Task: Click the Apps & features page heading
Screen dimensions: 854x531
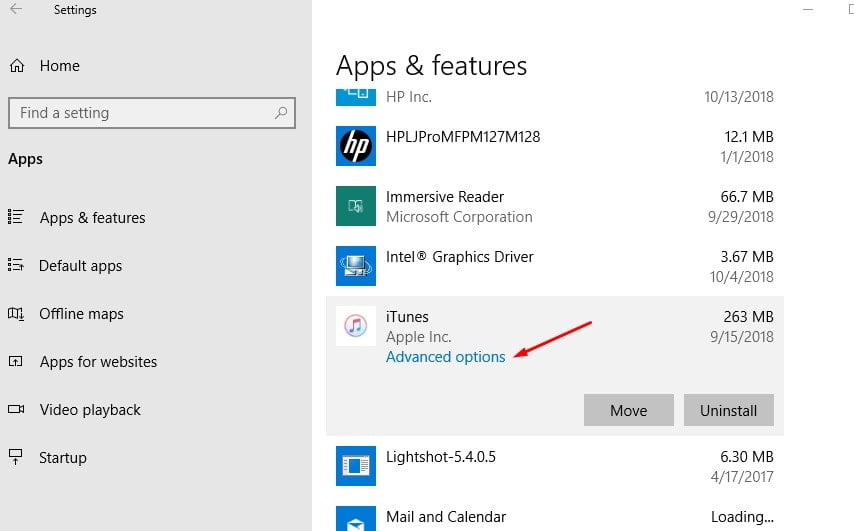Action: pos(431,66)
